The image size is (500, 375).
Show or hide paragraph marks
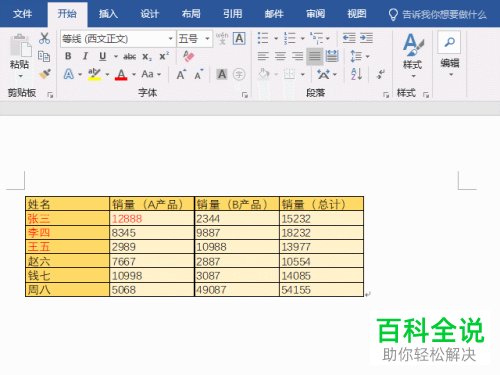381,74
